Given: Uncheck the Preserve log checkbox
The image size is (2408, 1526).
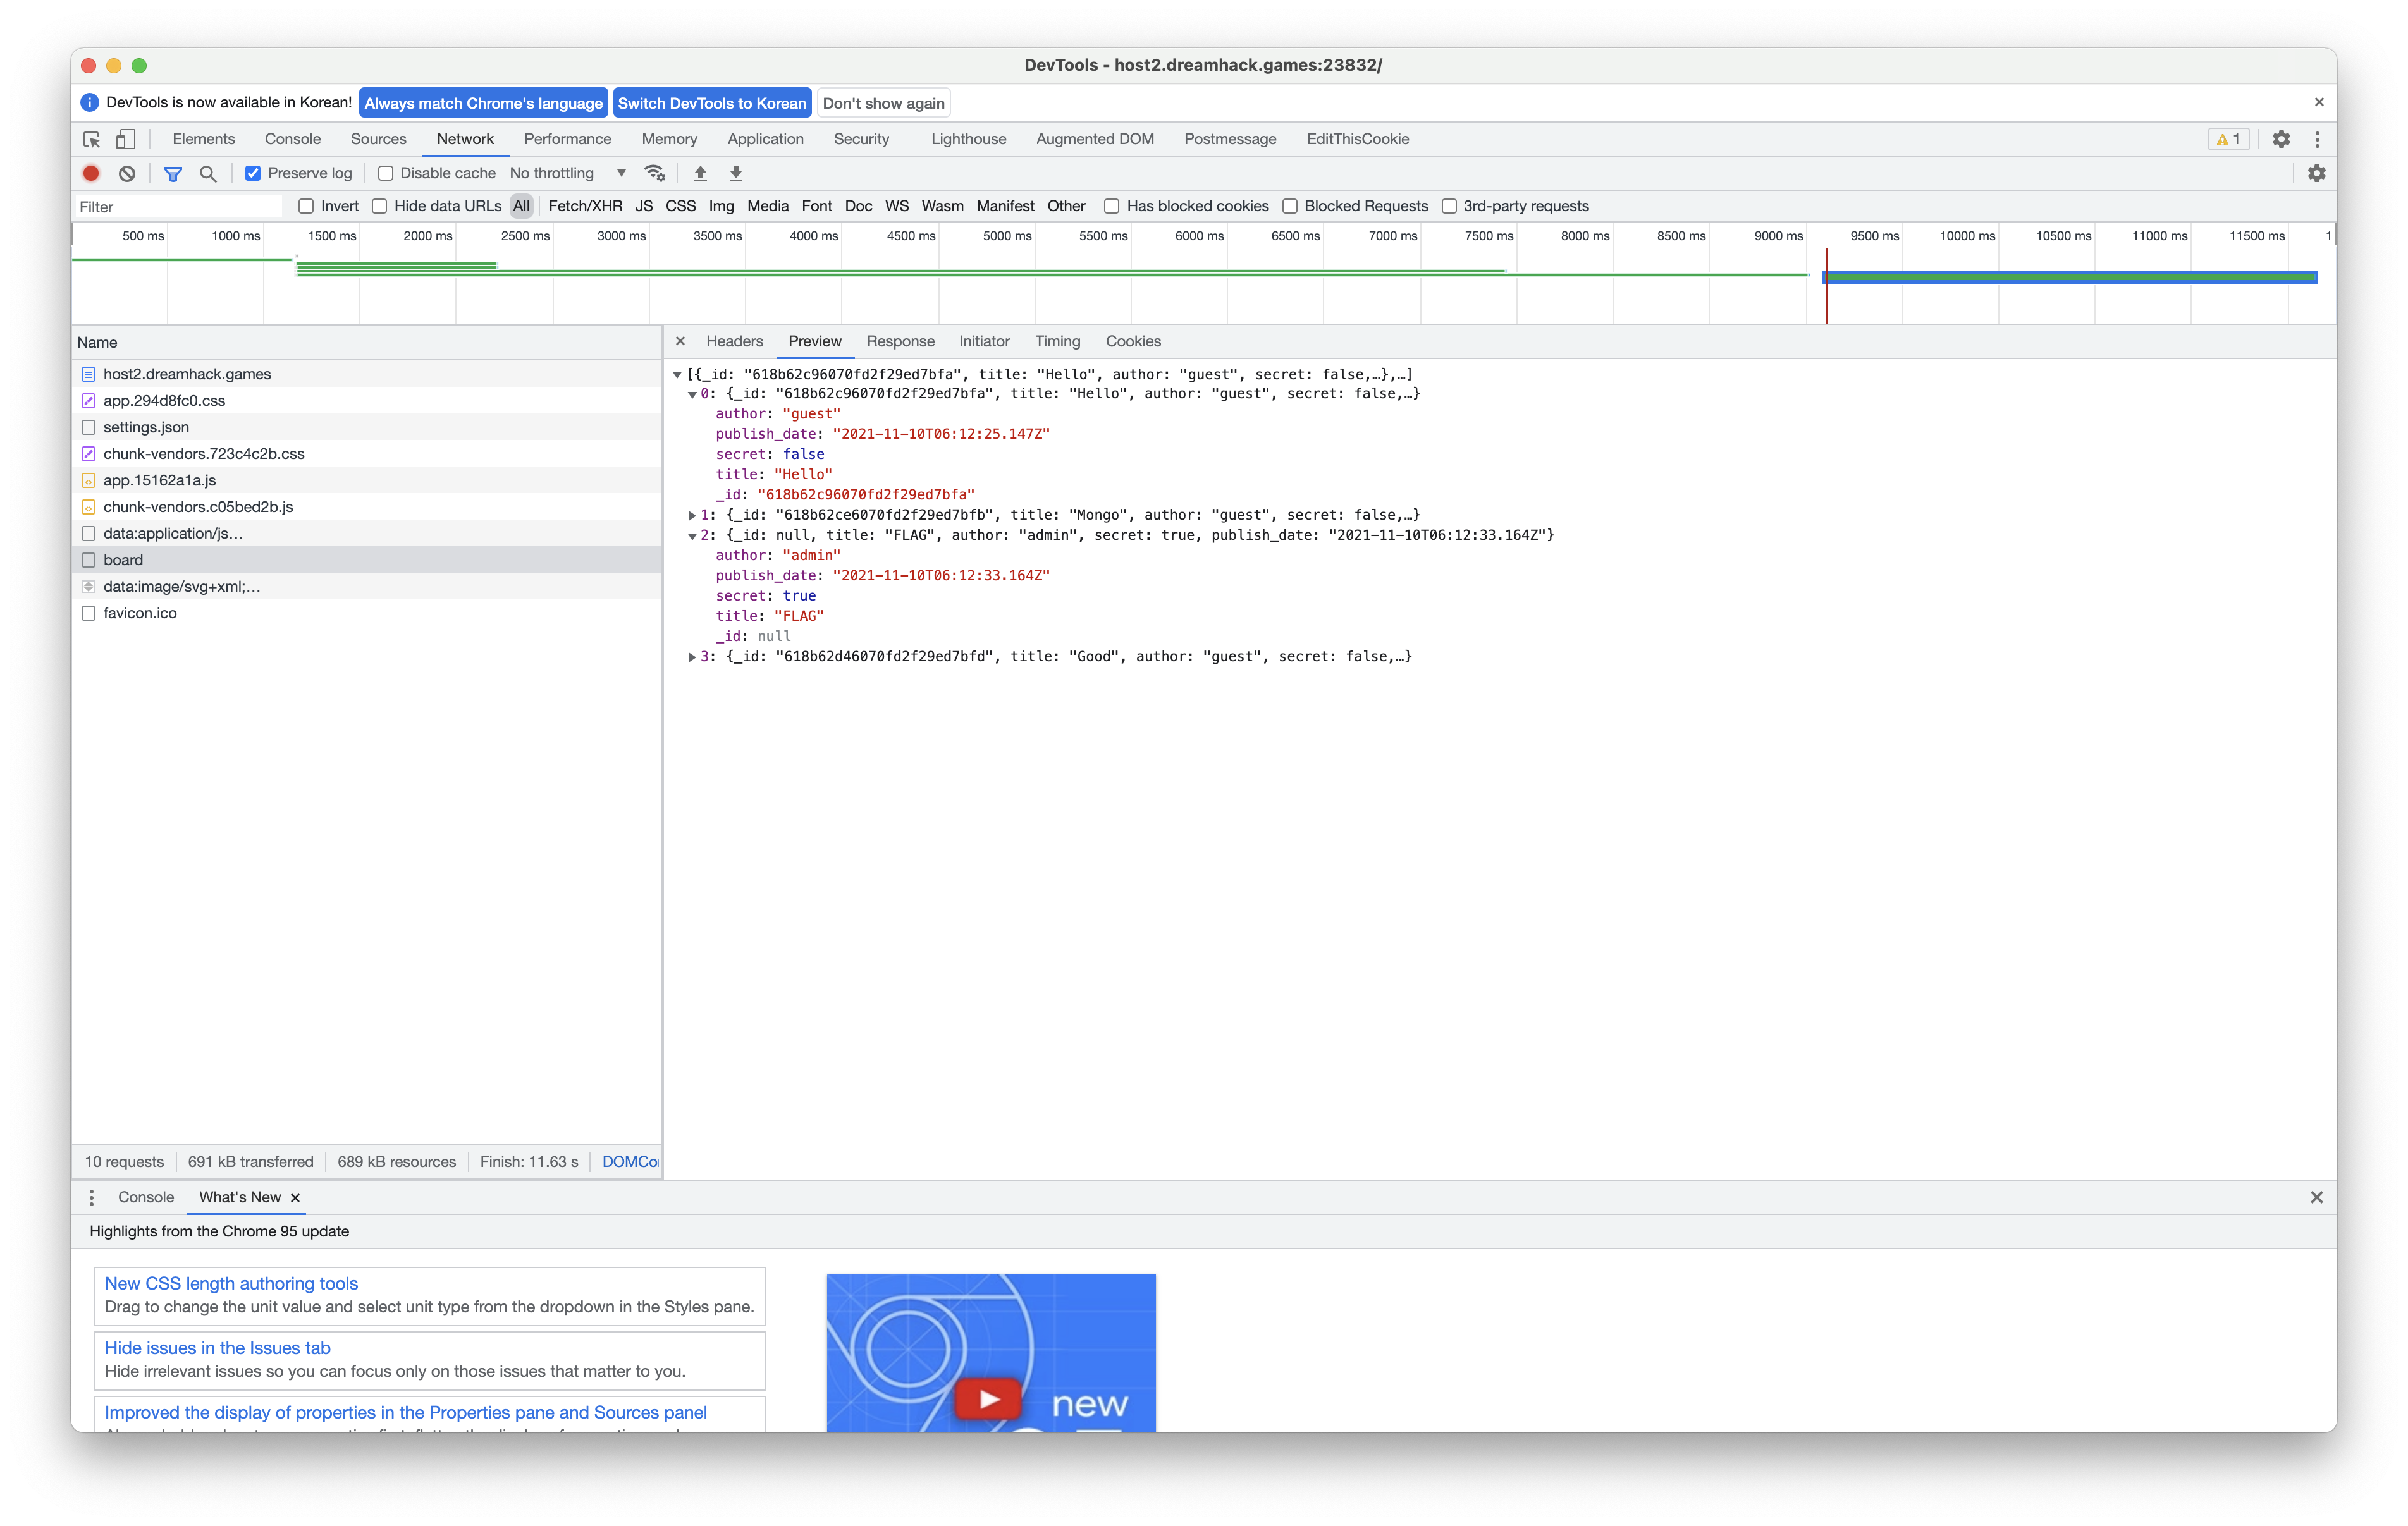Looking at the screenshot, I should [253, 173].
